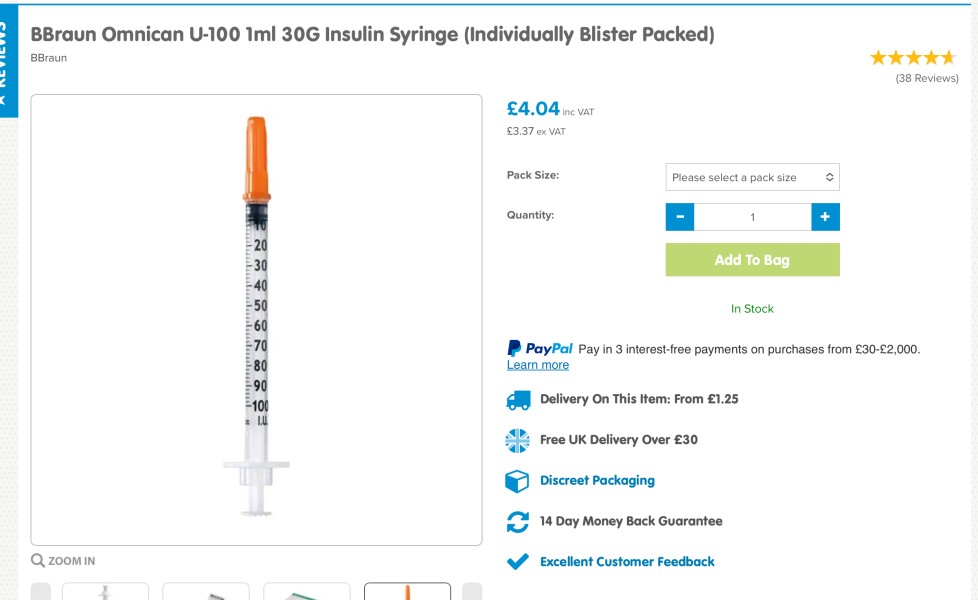Click the left thumbnail scroll arrow
Screen dimensions: 978x600
[42, 592]
